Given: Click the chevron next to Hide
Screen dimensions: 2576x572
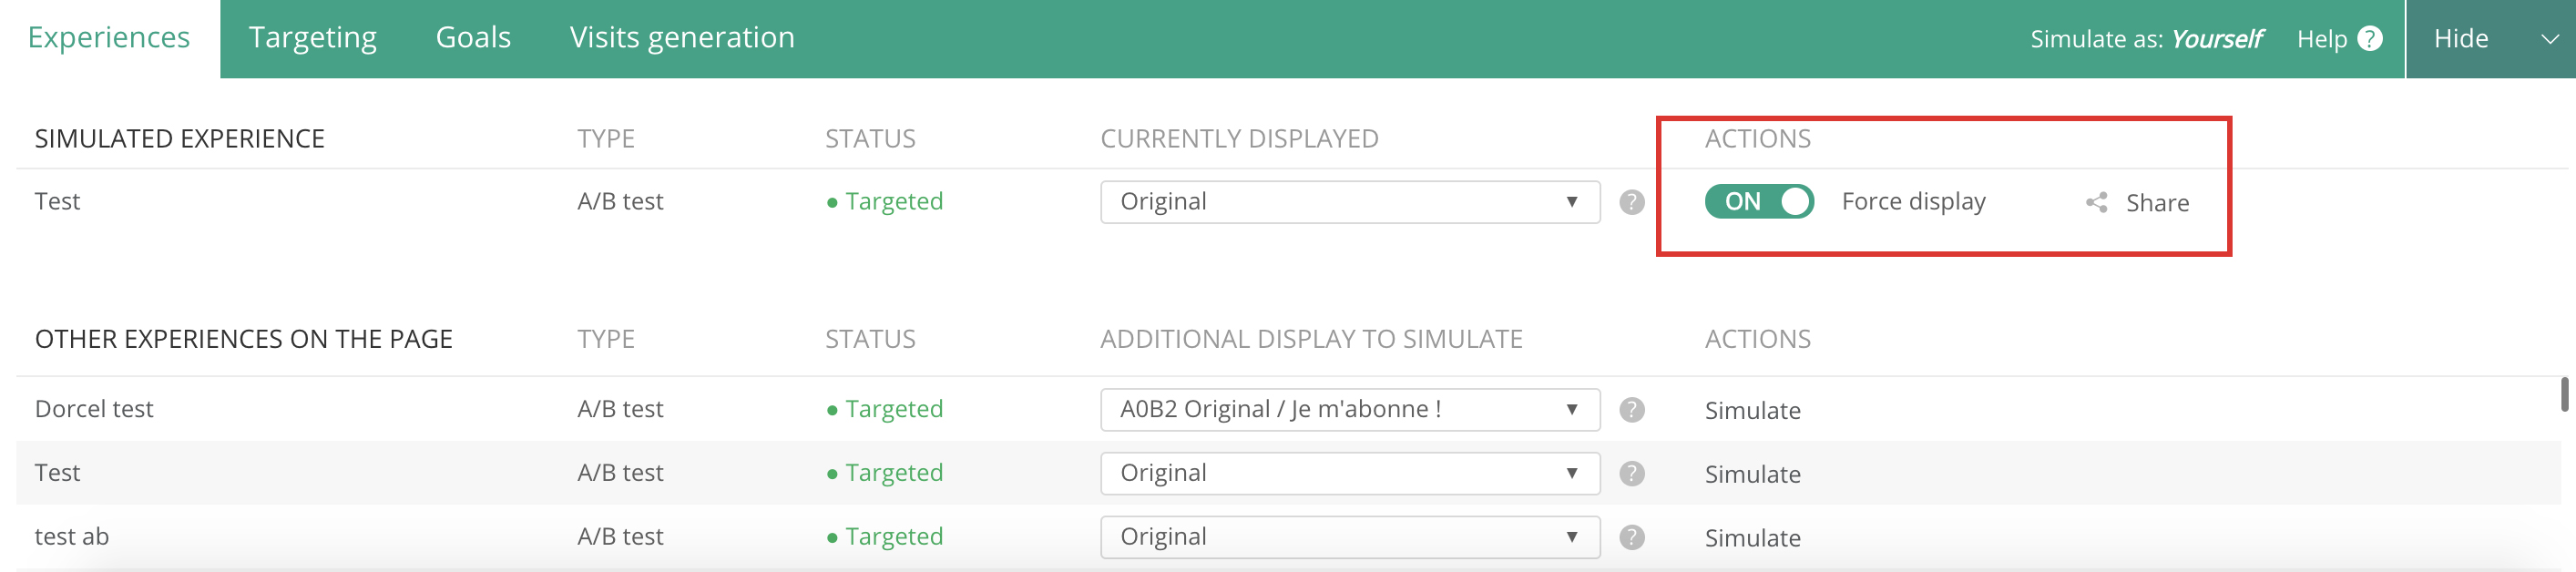Looking at the screenshot, I should tap(2549, 39).
